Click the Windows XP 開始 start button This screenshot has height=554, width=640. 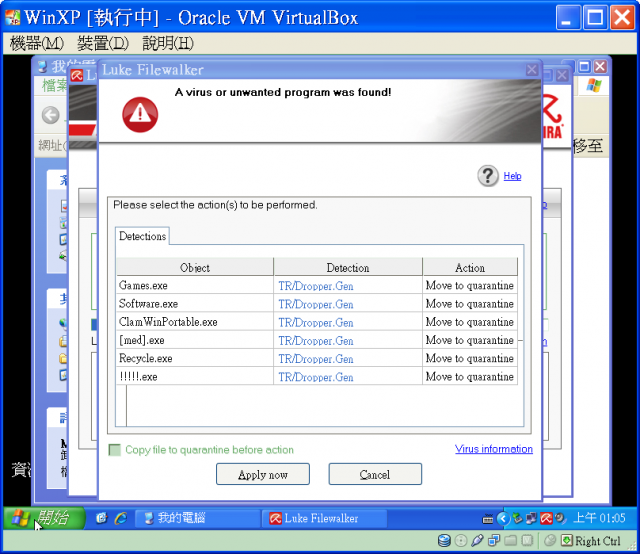(x=44, y=518)
